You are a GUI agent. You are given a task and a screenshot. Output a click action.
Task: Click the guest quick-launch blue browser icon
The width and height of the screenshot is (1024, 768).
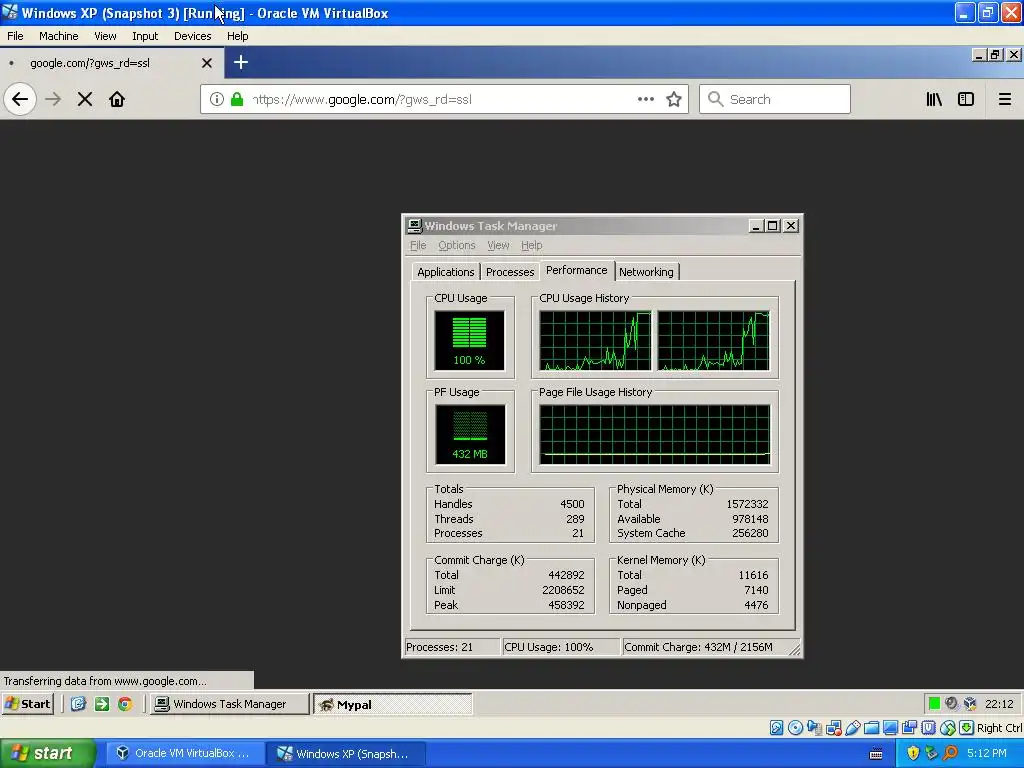78,704
